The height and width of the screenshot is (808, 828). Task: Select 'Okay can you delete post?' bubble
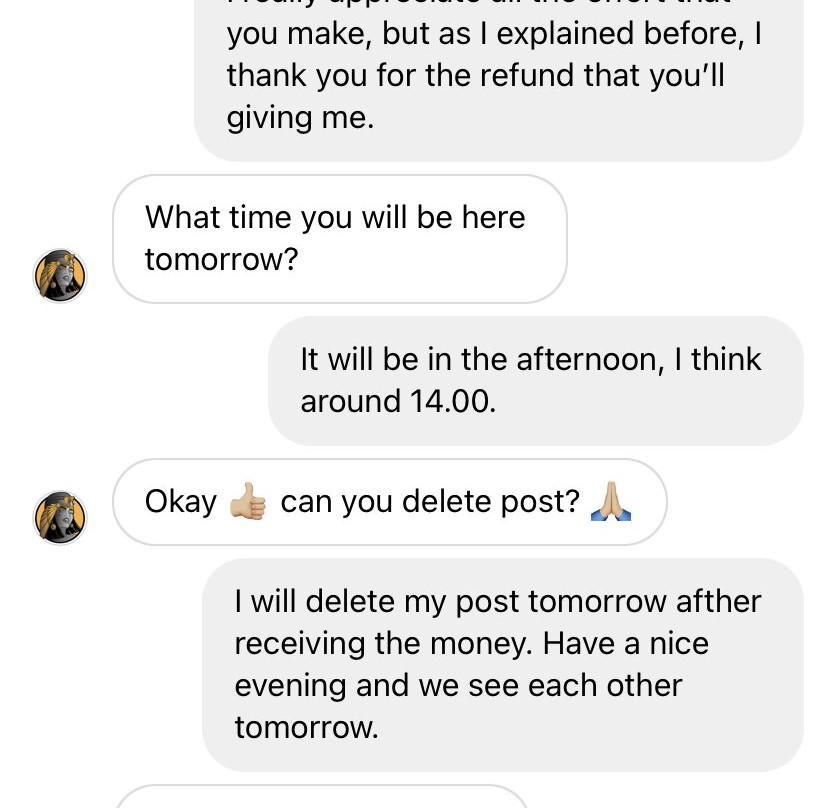[x=390, y=502]
